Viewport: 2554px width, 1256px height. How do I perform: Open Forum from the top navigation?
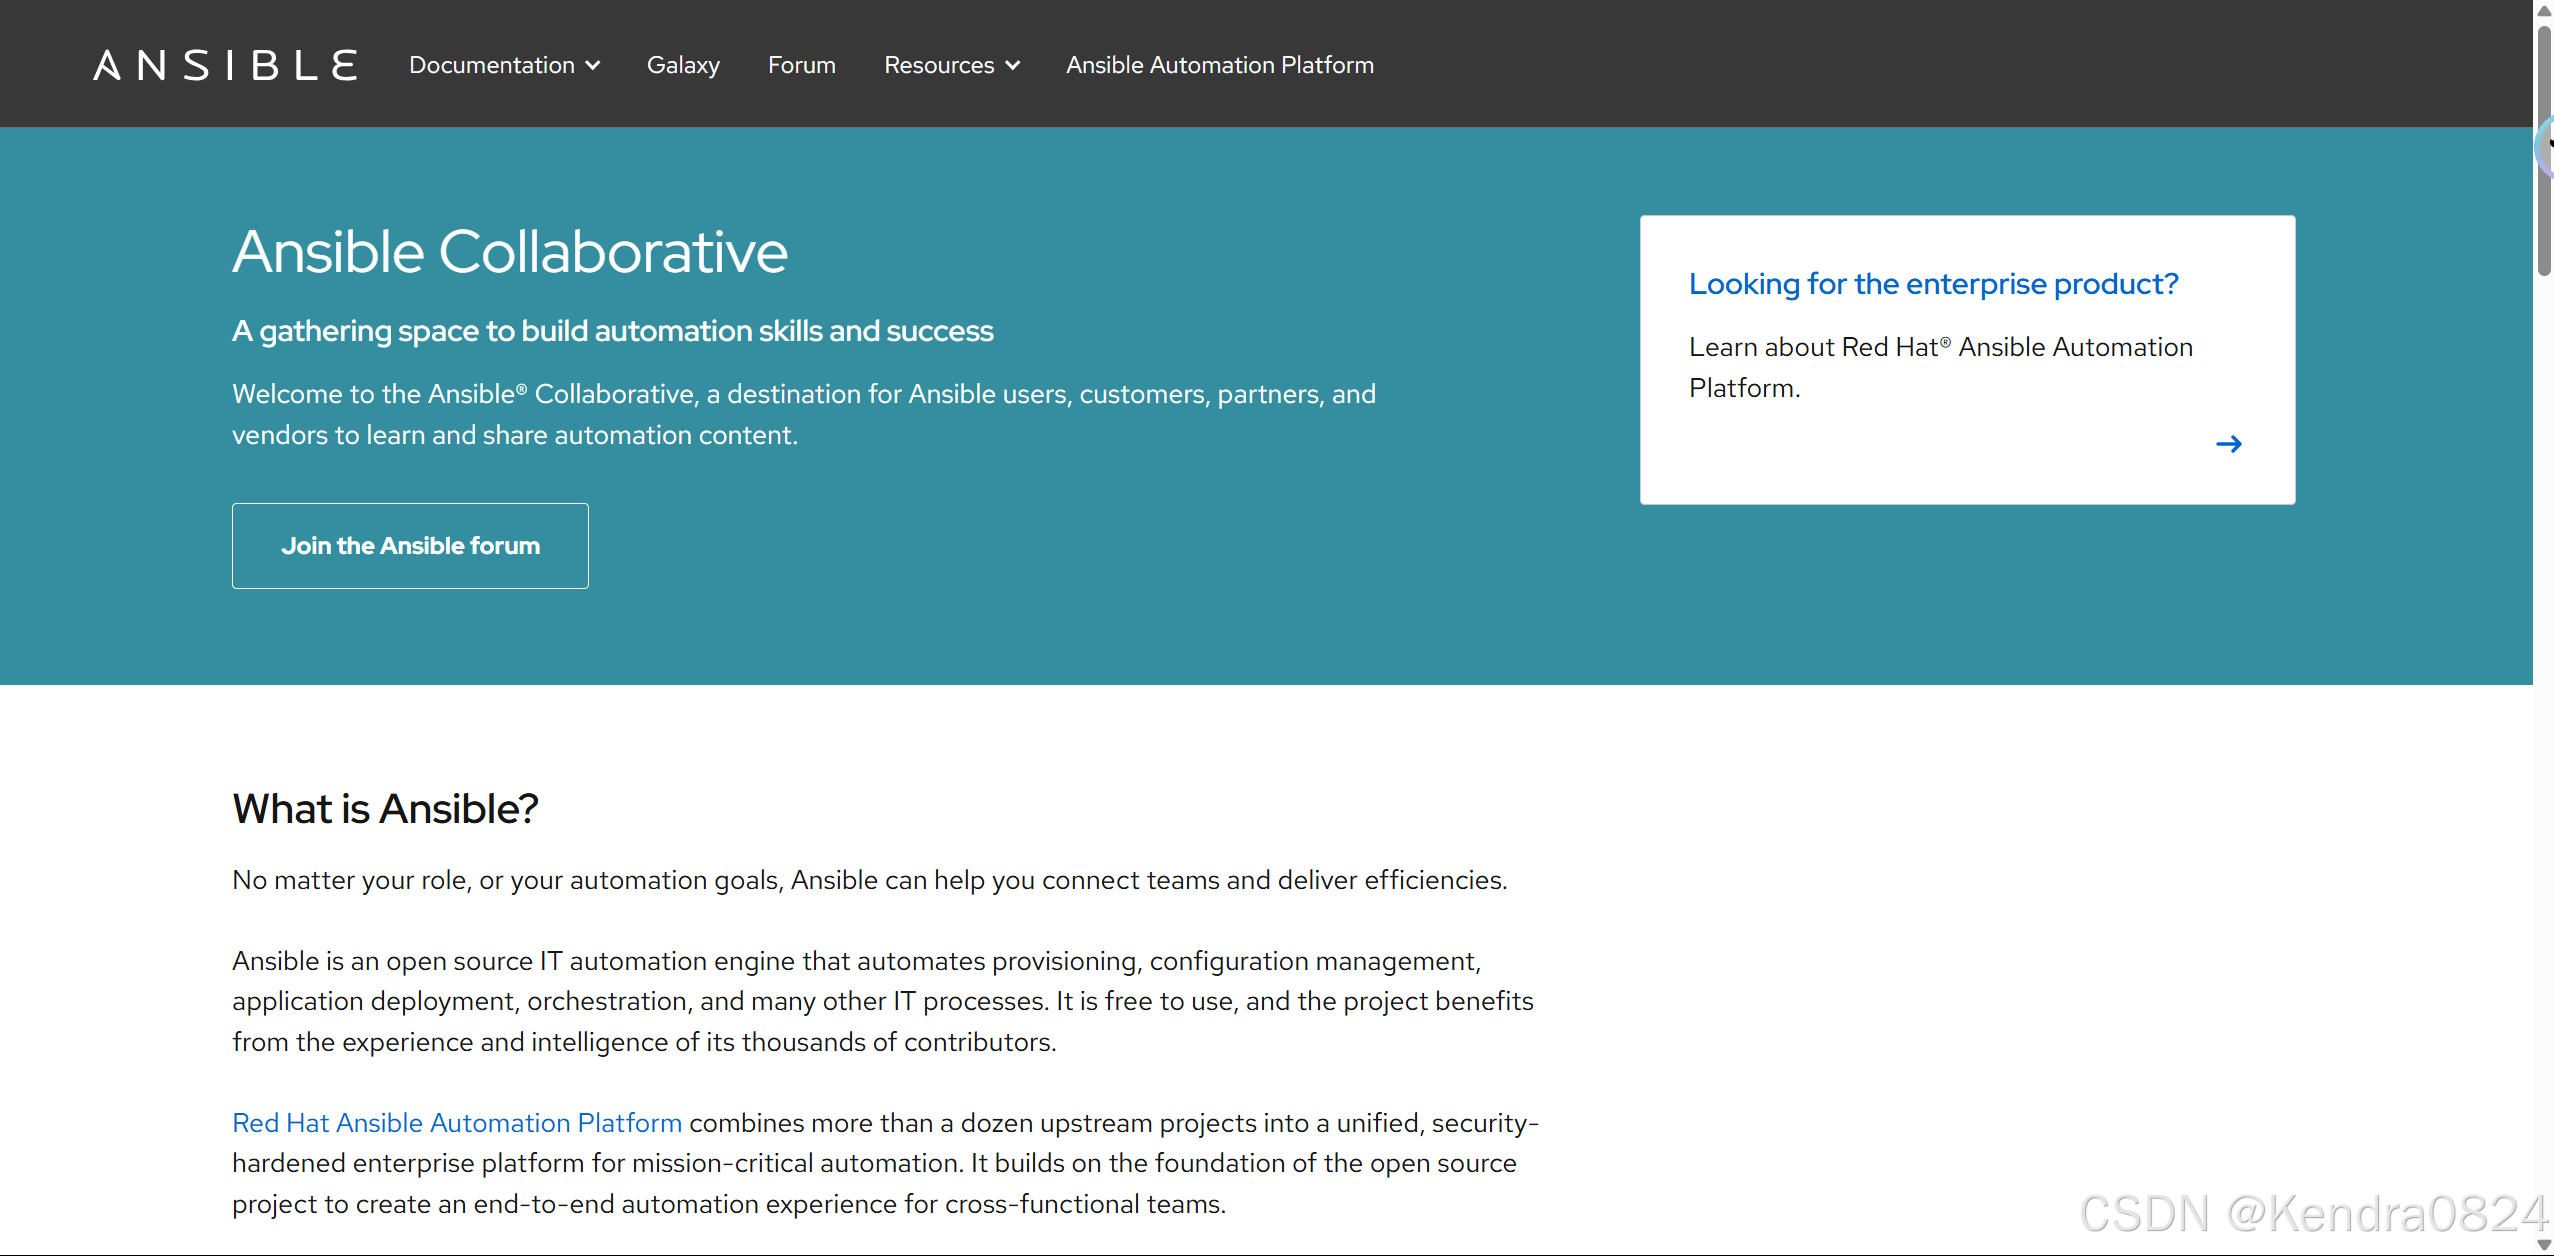[x=801, y=65]
